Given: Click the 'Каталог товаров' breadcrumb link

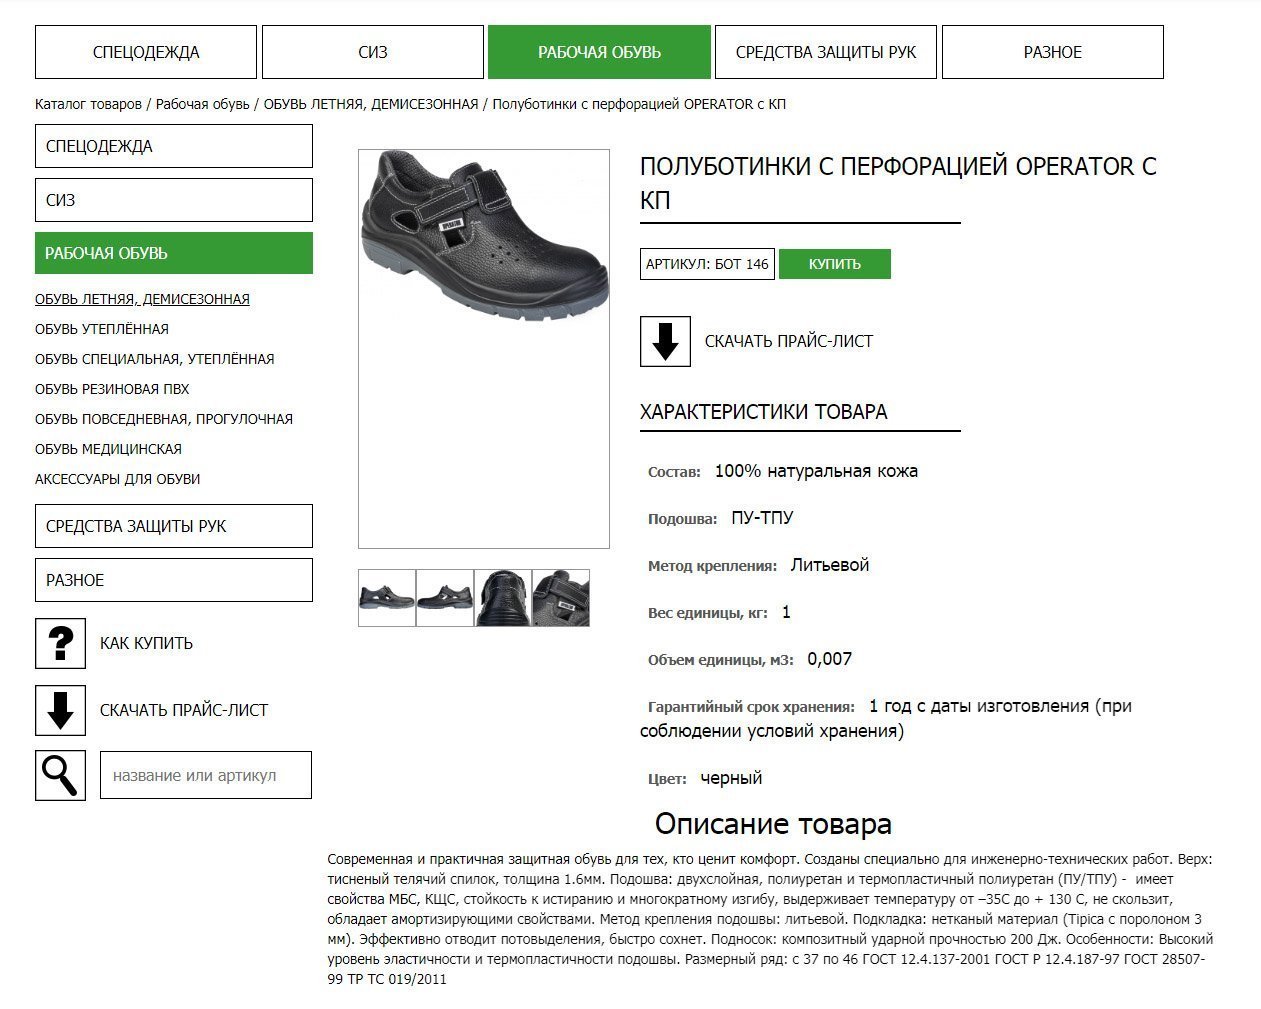Looking at the screenshot, I should [x=88, y=104].
